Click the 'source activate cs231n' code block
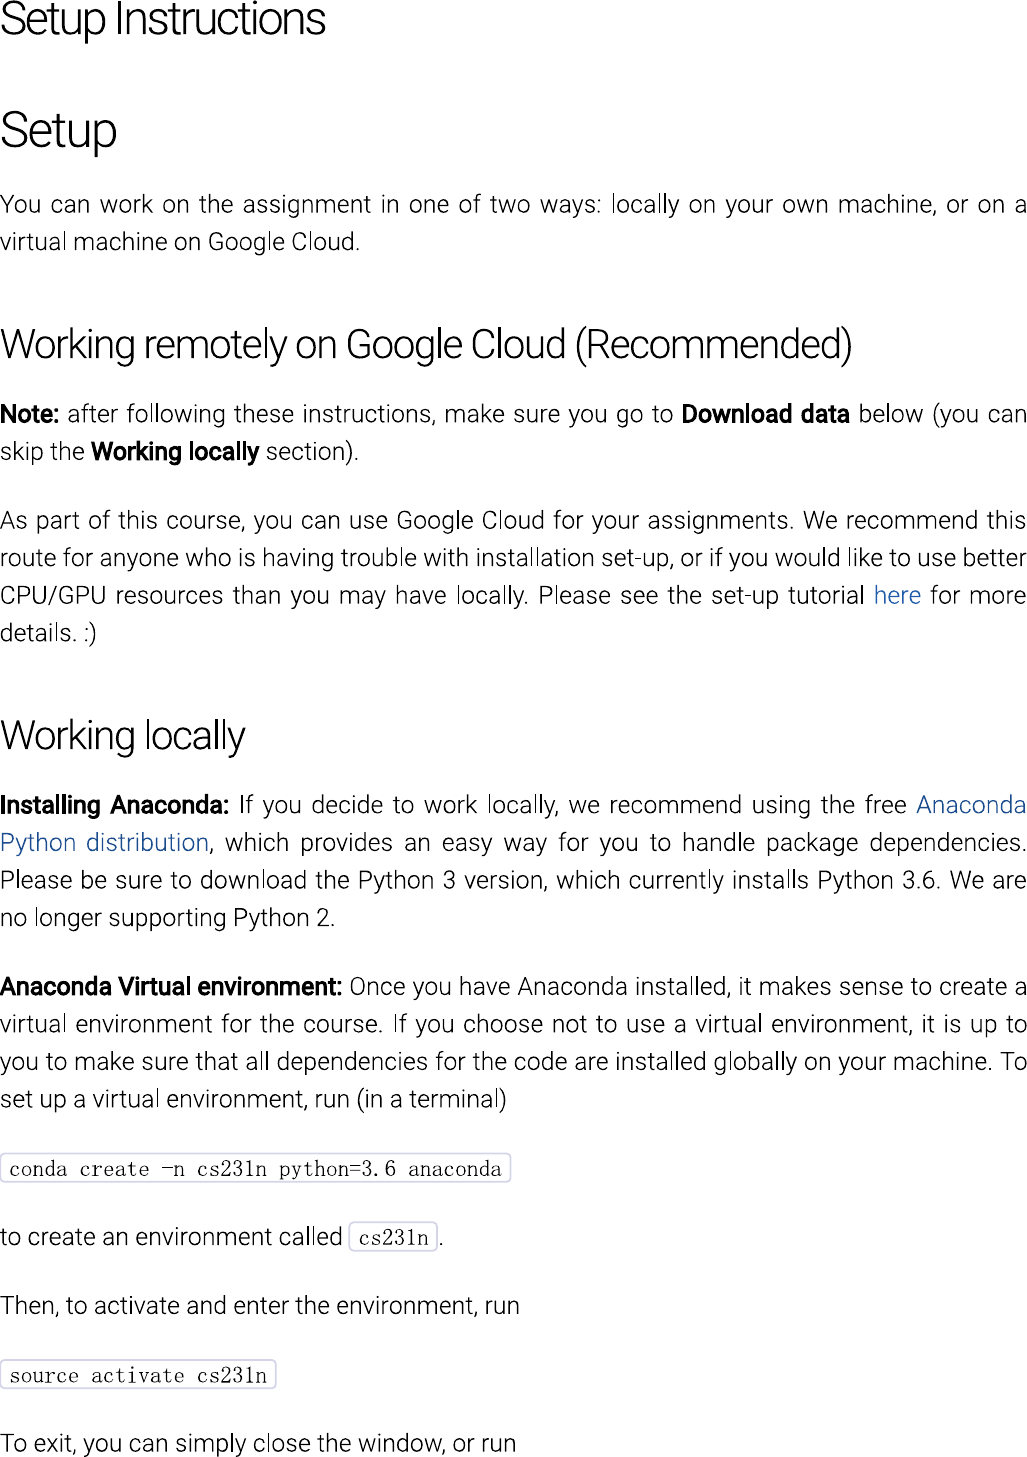This screenshot has height=1457, width=1027. coord(138,1375)
